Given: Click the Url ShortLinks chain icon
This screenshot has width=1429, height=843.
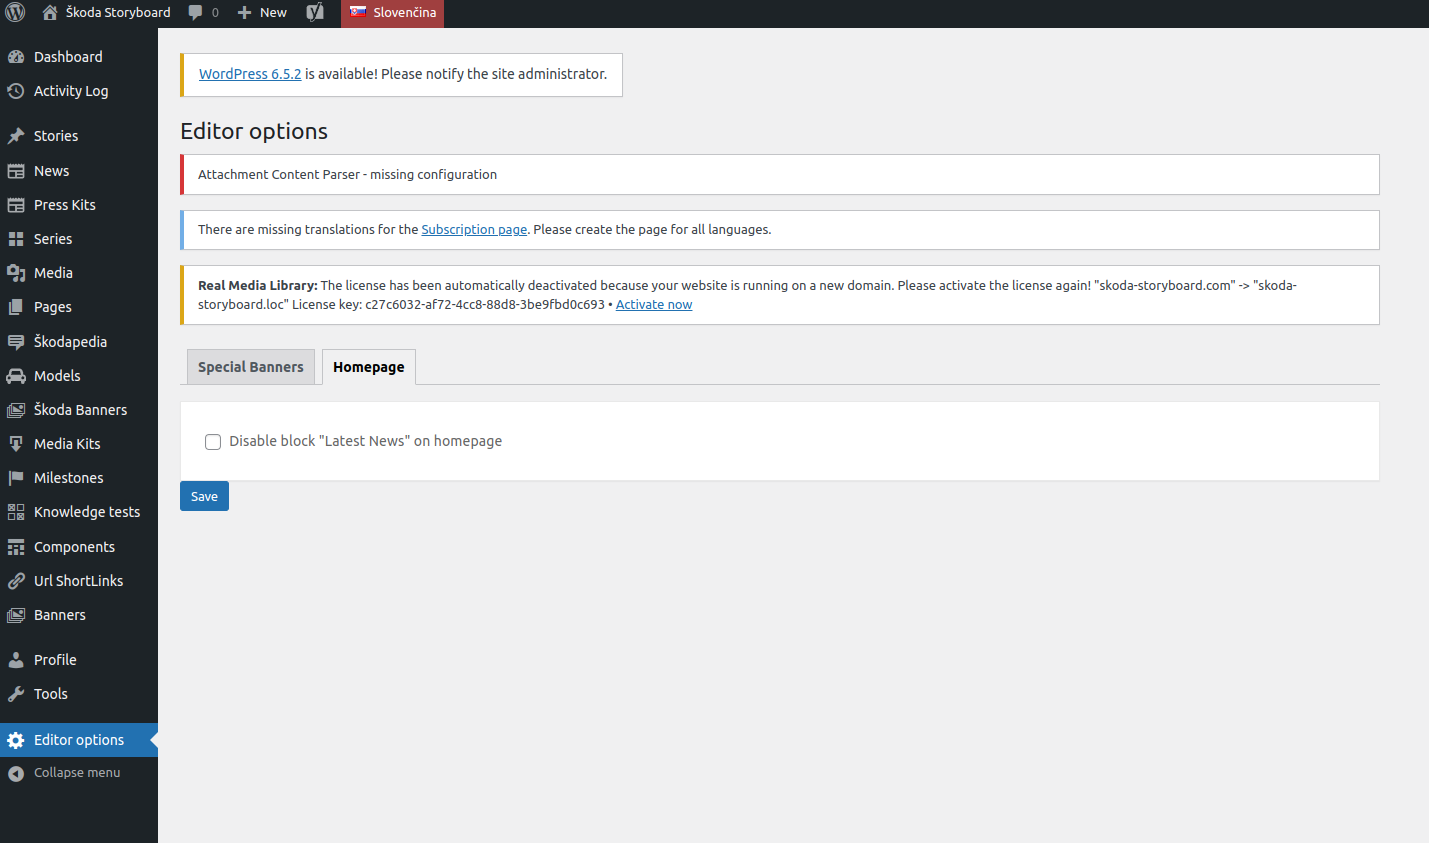Looking at the screenshot, I should (x=16, y=581).
